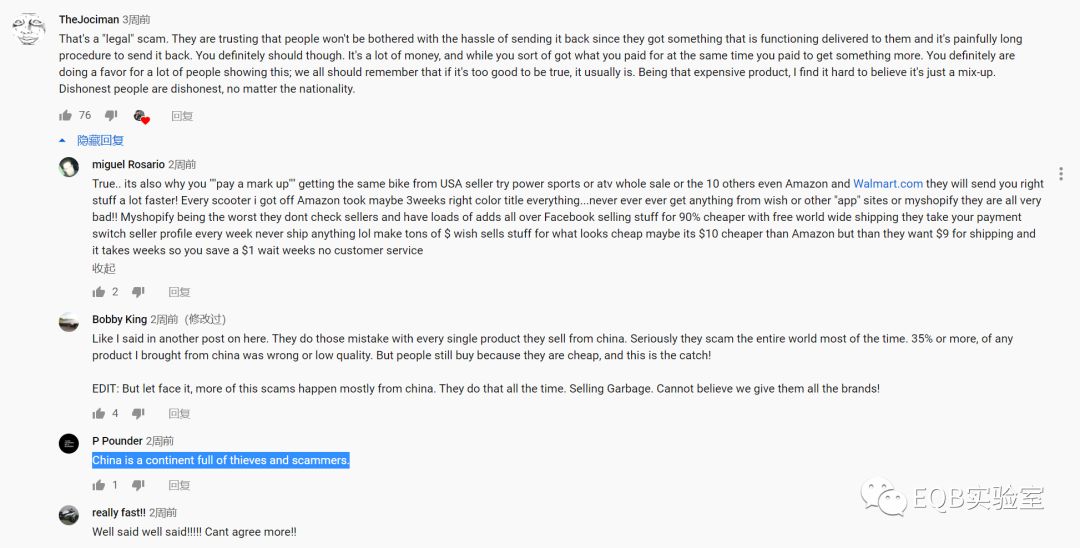Open the three-dot menu on miguel Rosario's reply
Viewport: 1080px width, 548px height.
1061,175
